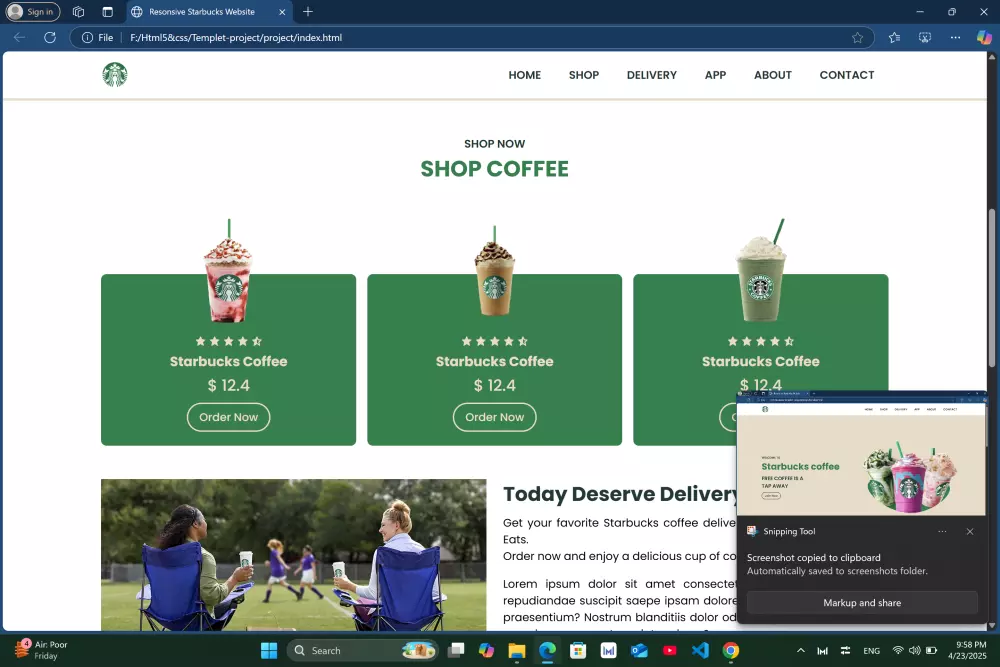Click the page vertical scrollbar thumb

[x=992, y=288]
